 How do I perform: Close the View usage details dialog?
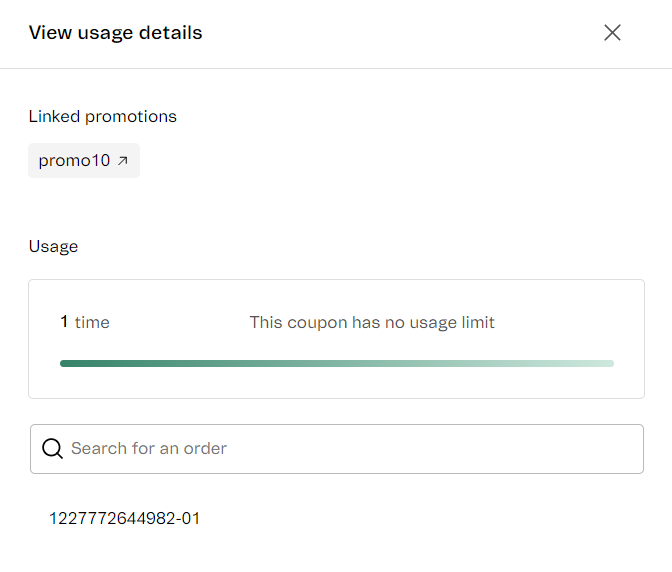point(612,33)
